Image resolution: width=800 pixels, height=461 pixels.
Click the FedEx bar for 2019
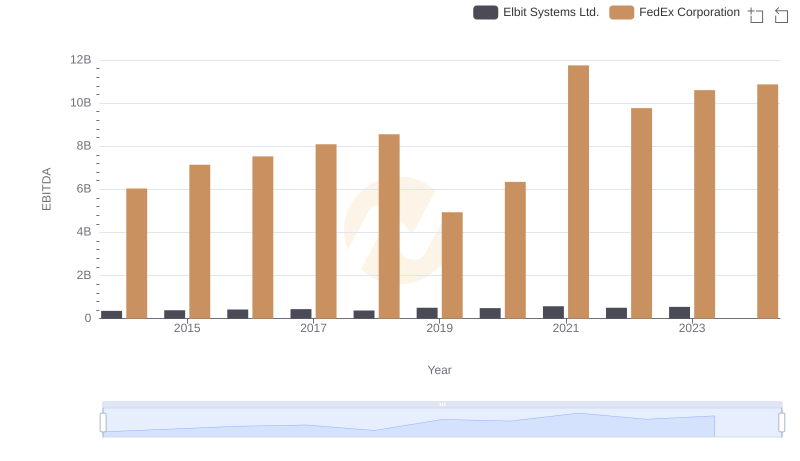pyautogui.click(x=452, y=265)
